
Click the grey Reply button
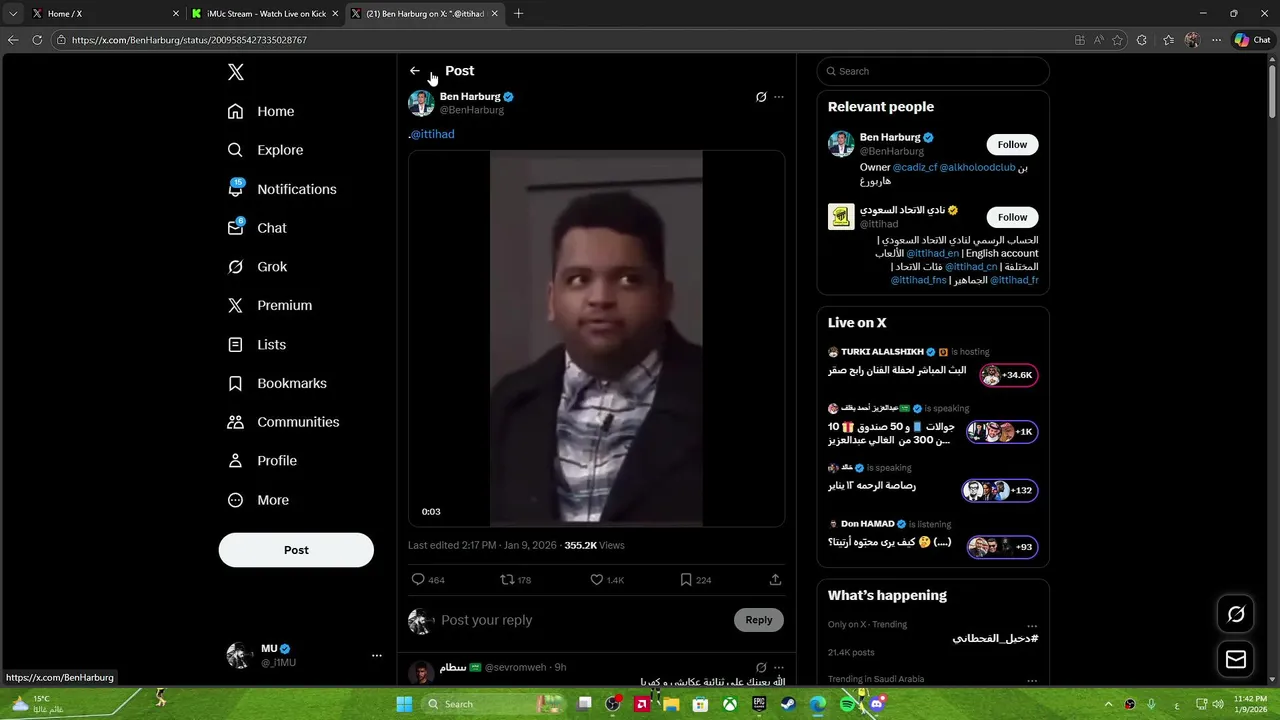tap(759, 620)
